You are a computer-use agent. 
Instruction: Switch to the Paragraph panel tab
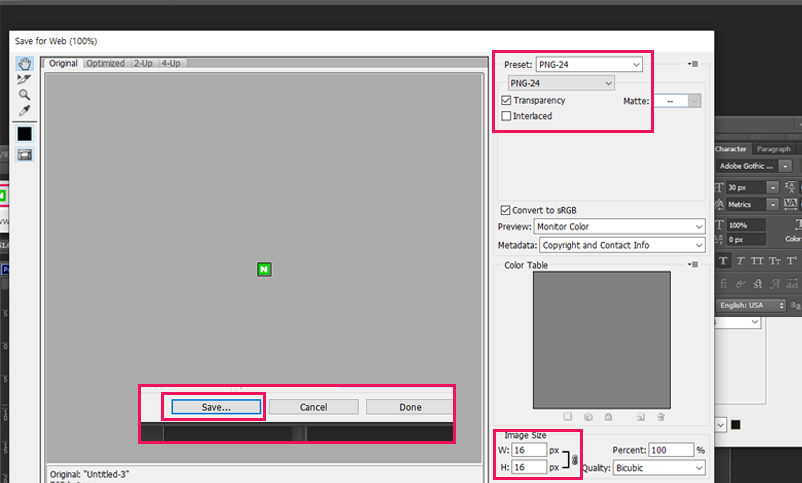pyautogui.click(x=773, y=149)
